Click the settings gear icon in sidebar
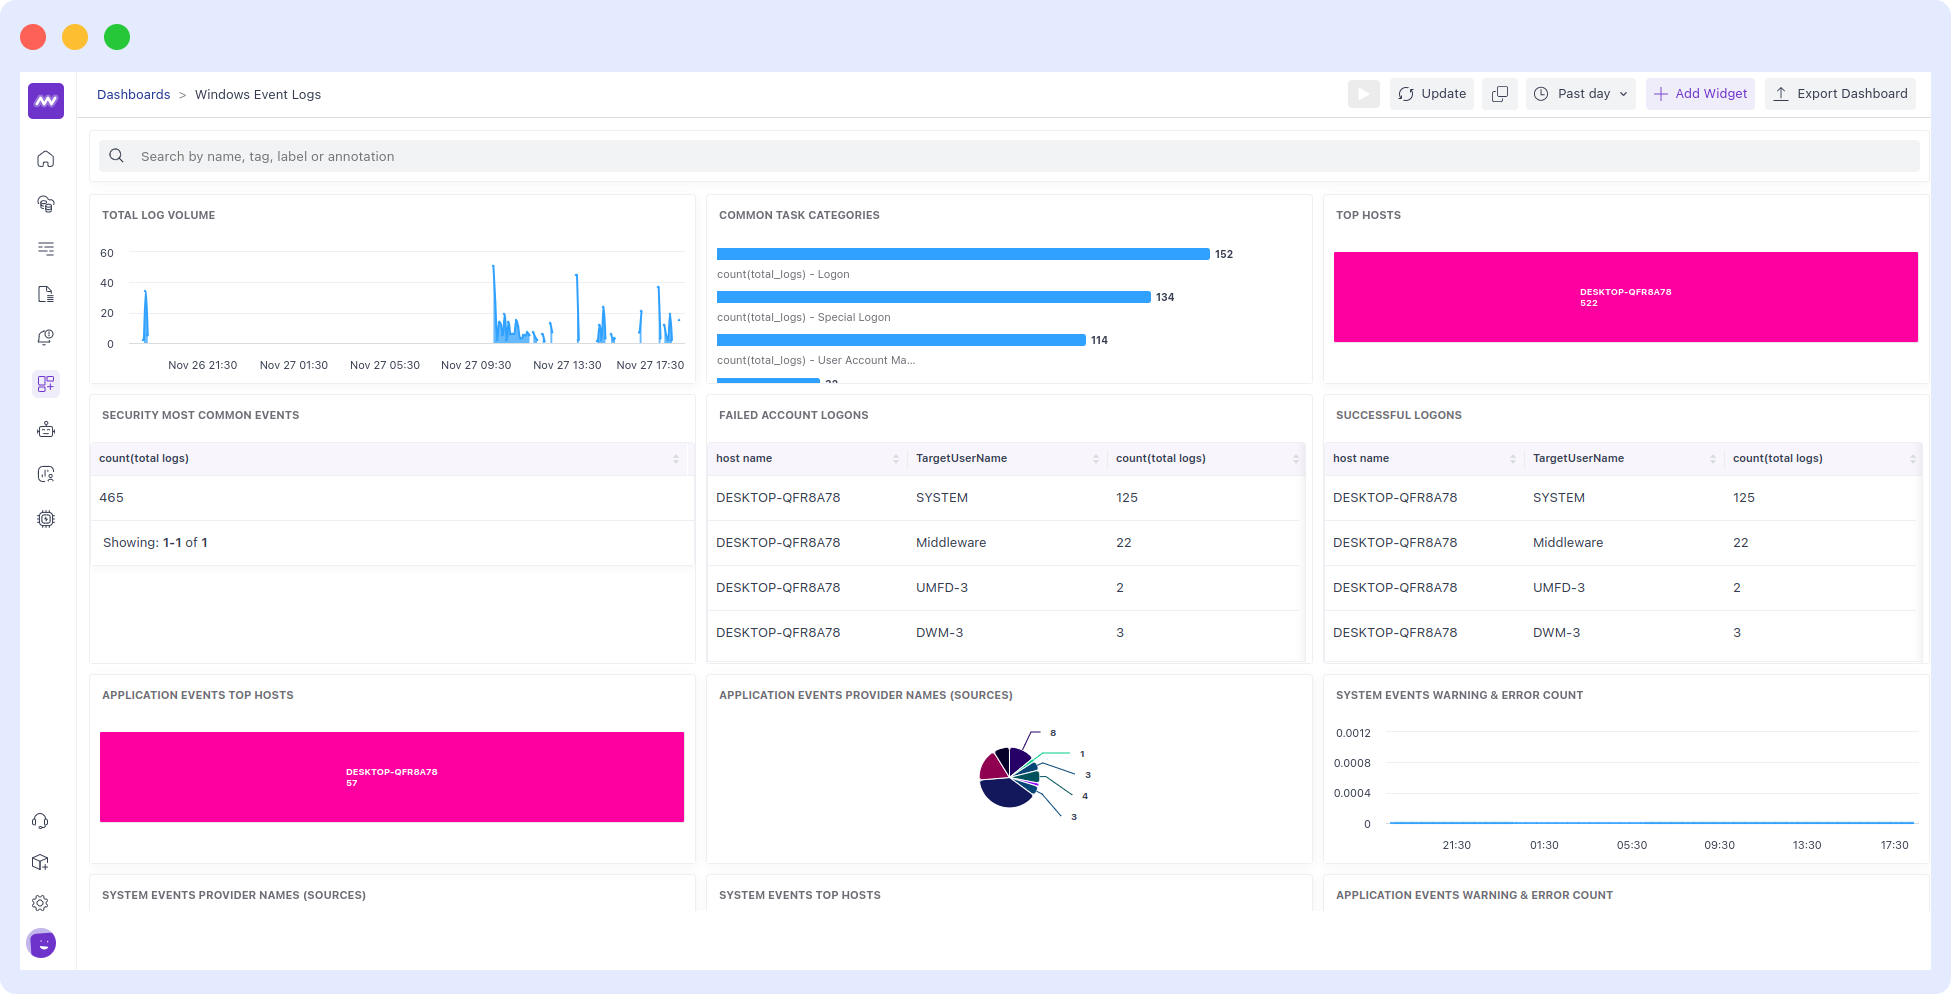Image resolution: width=1951 pixels, height=994 pixels. (40, 903)
